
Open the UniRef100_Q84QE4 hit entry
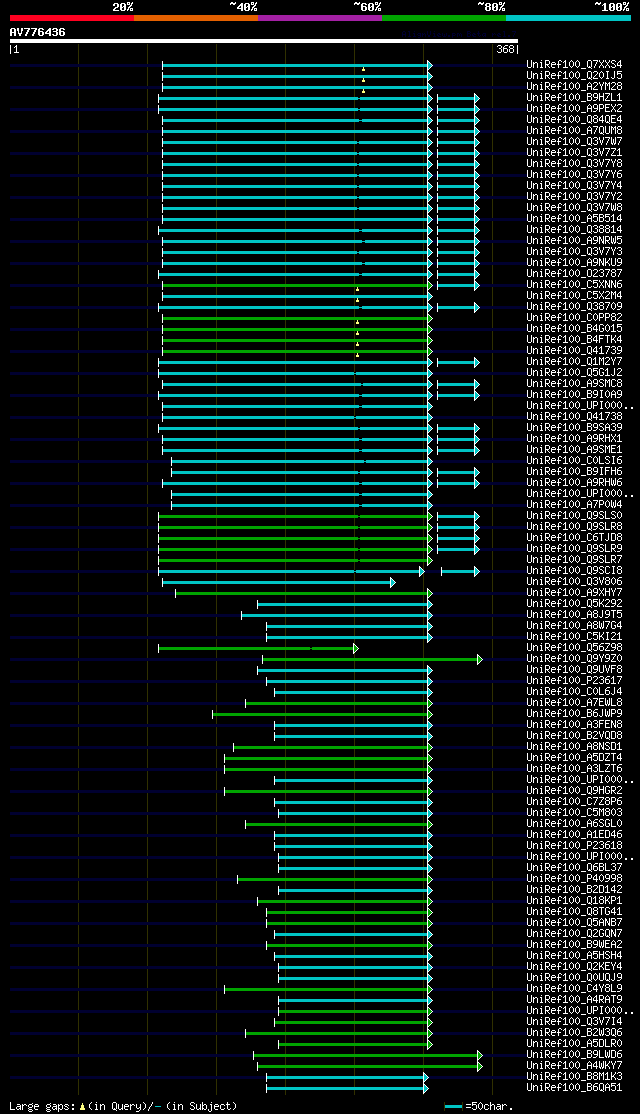(x=574, y=119)
